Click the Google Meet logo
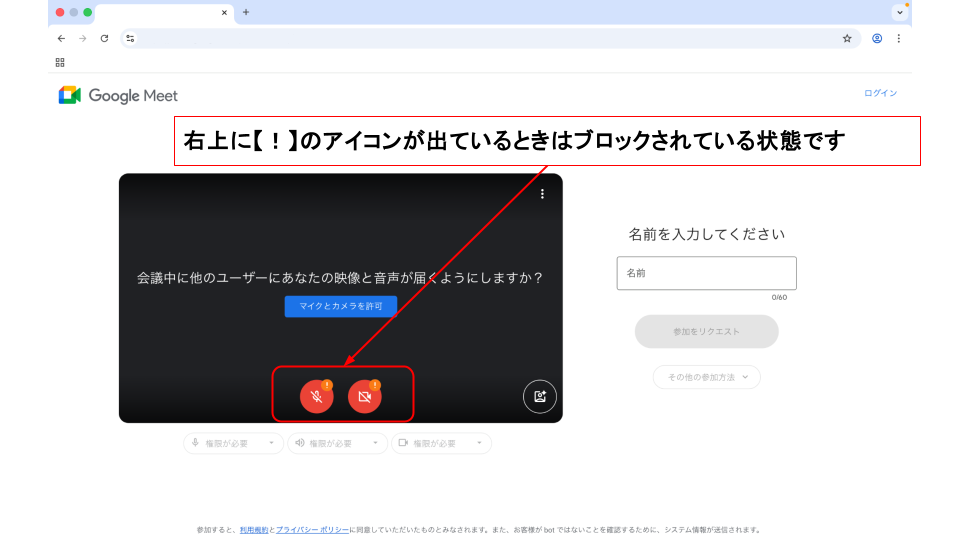 pyautogui.click(x=118, y=96)
